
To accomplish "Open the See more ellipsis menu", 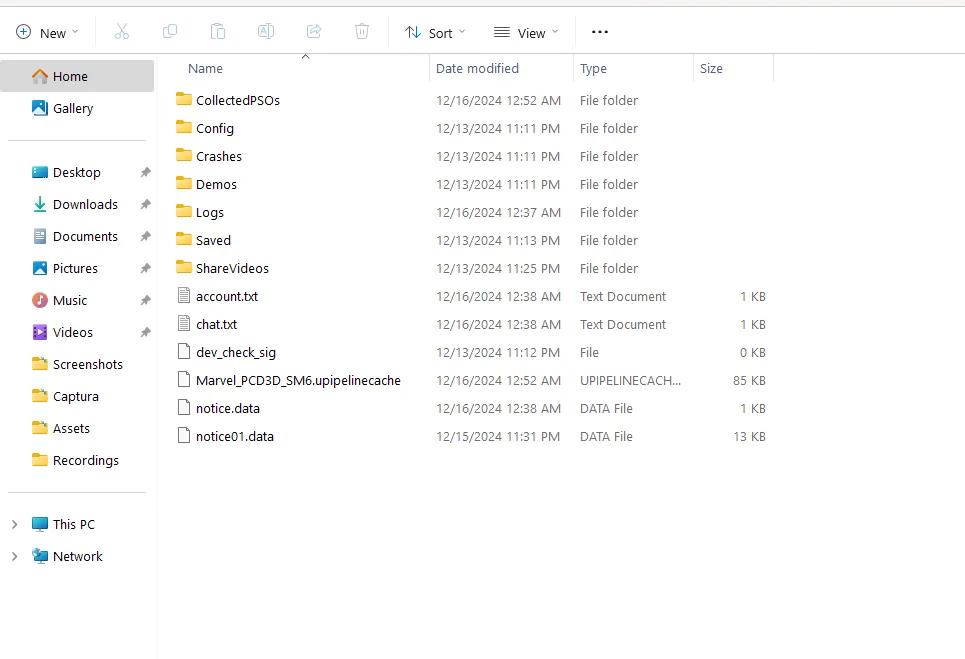I will 599,32.
